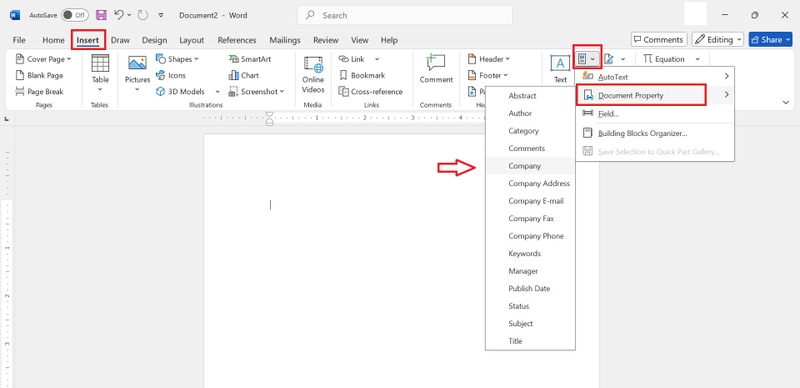Open Building Blocks Organizer
Viewport: 800px width, 388px height.
pyautogui.click(x=655, y=134)
